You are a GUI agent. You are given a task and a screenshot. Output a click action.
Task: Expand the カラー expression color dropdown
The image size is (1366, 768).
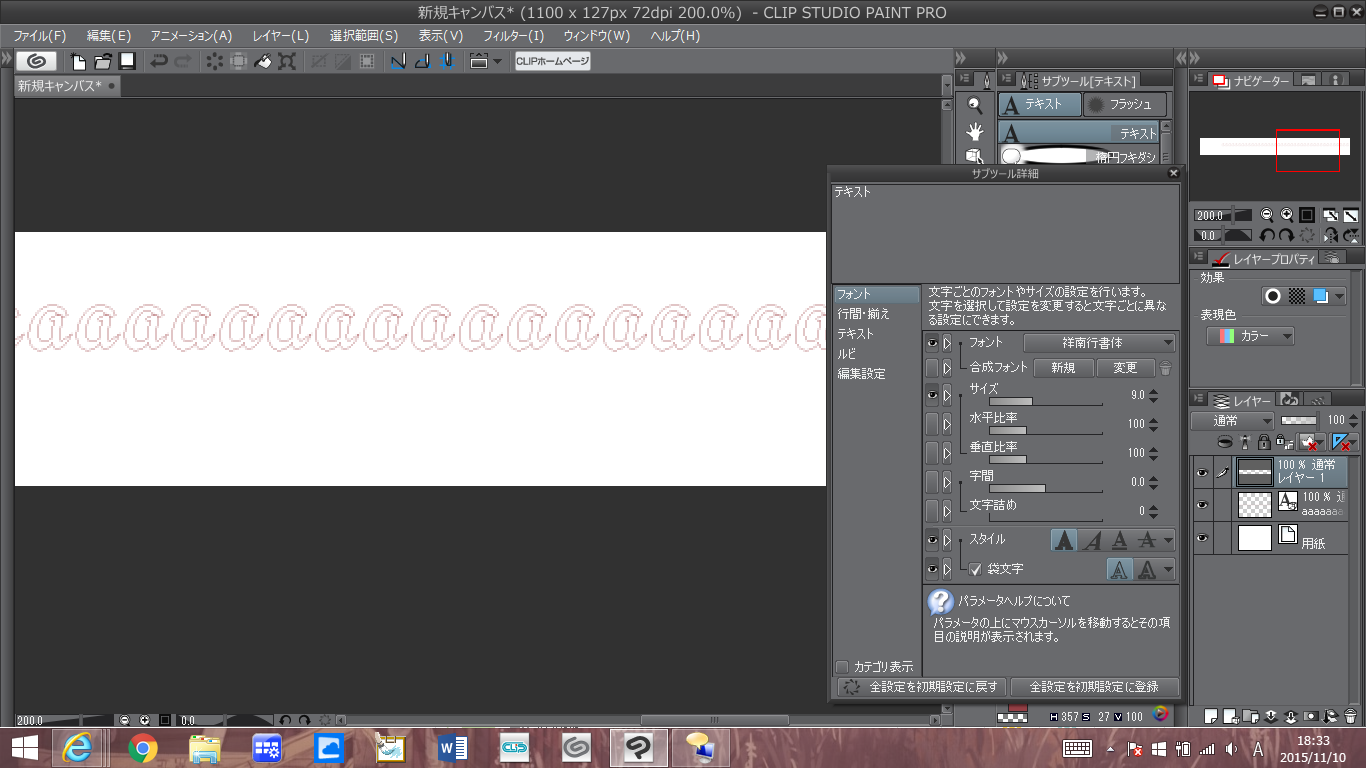pos(1250,337)
